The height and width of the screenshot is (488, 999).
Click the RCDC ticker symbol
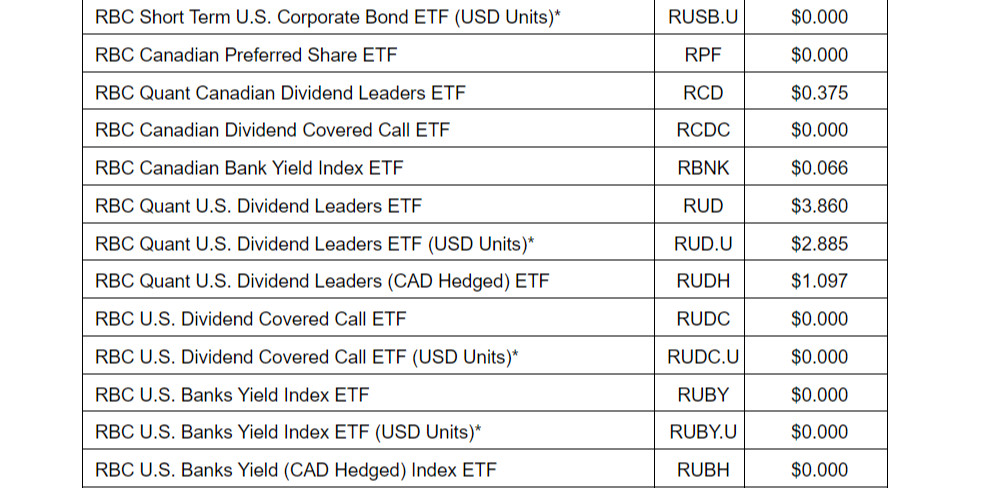click(x=703, y=130)
